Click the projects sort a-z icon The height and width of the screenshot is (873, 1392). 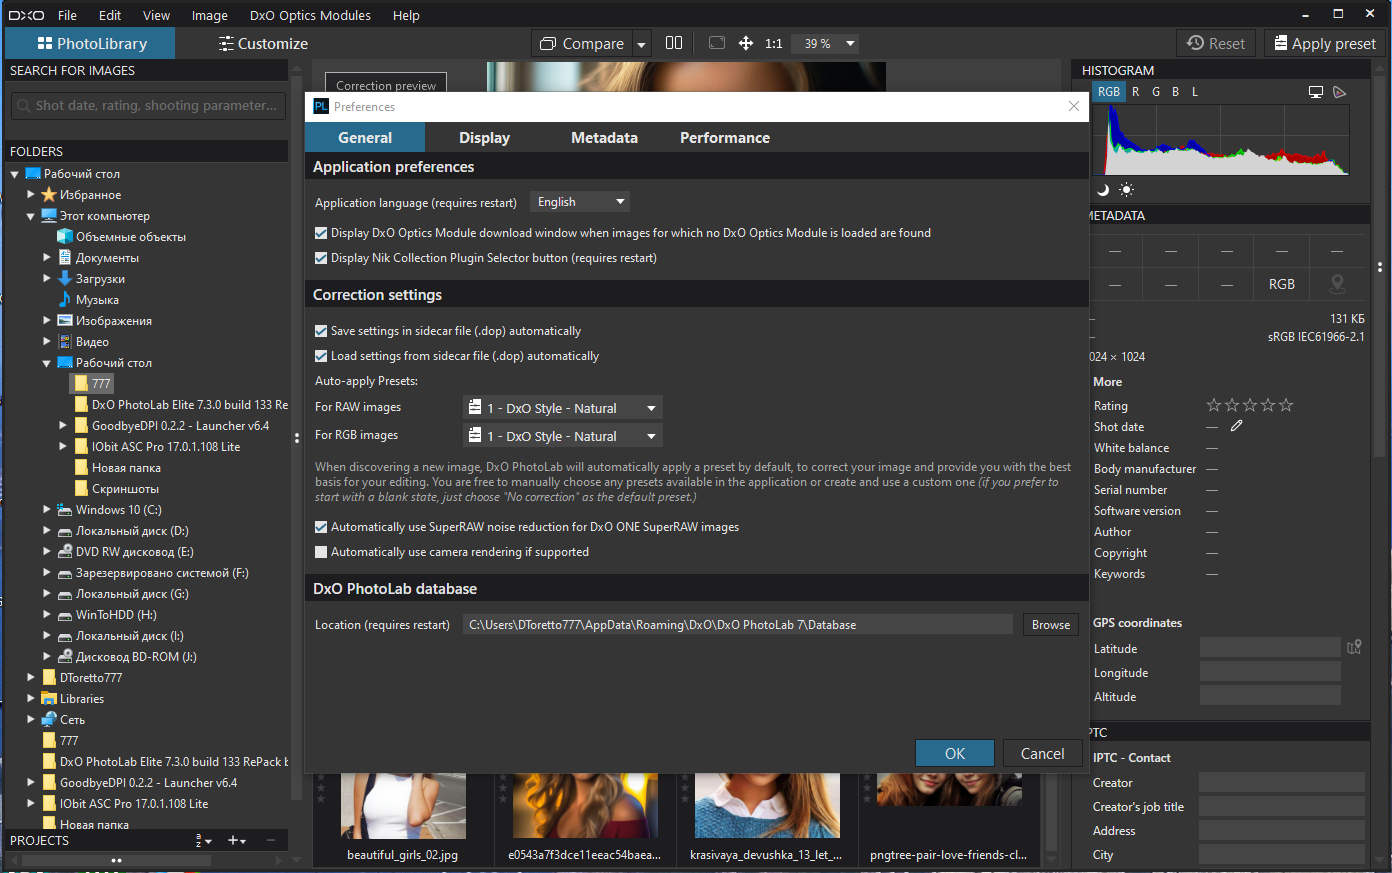pos(203,841)
